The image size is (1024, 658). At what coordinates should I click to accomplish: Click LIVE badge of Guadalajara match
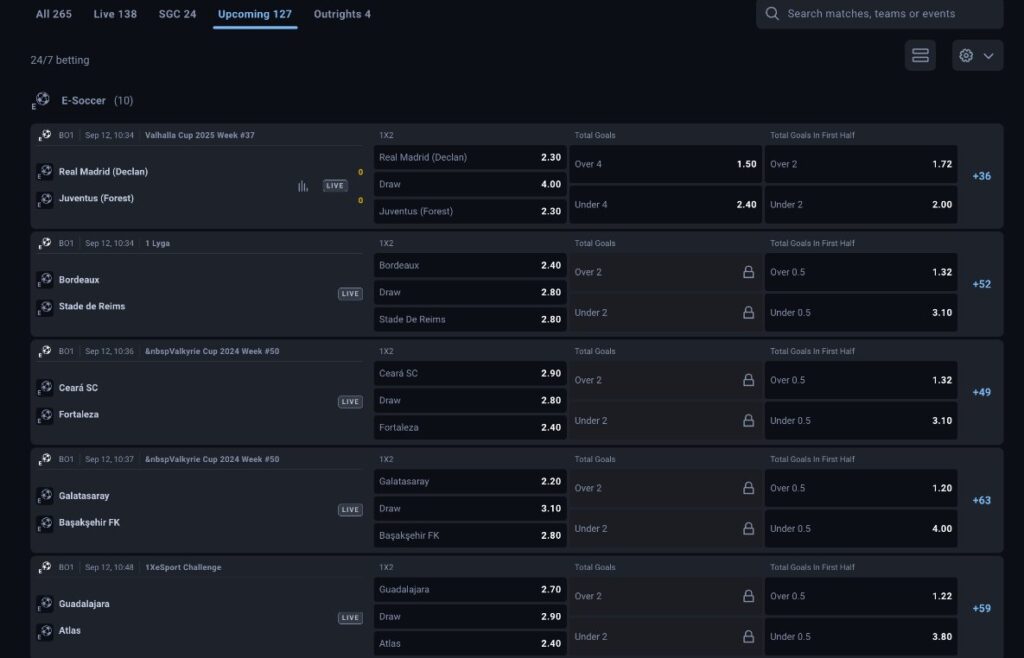(350, 618)
